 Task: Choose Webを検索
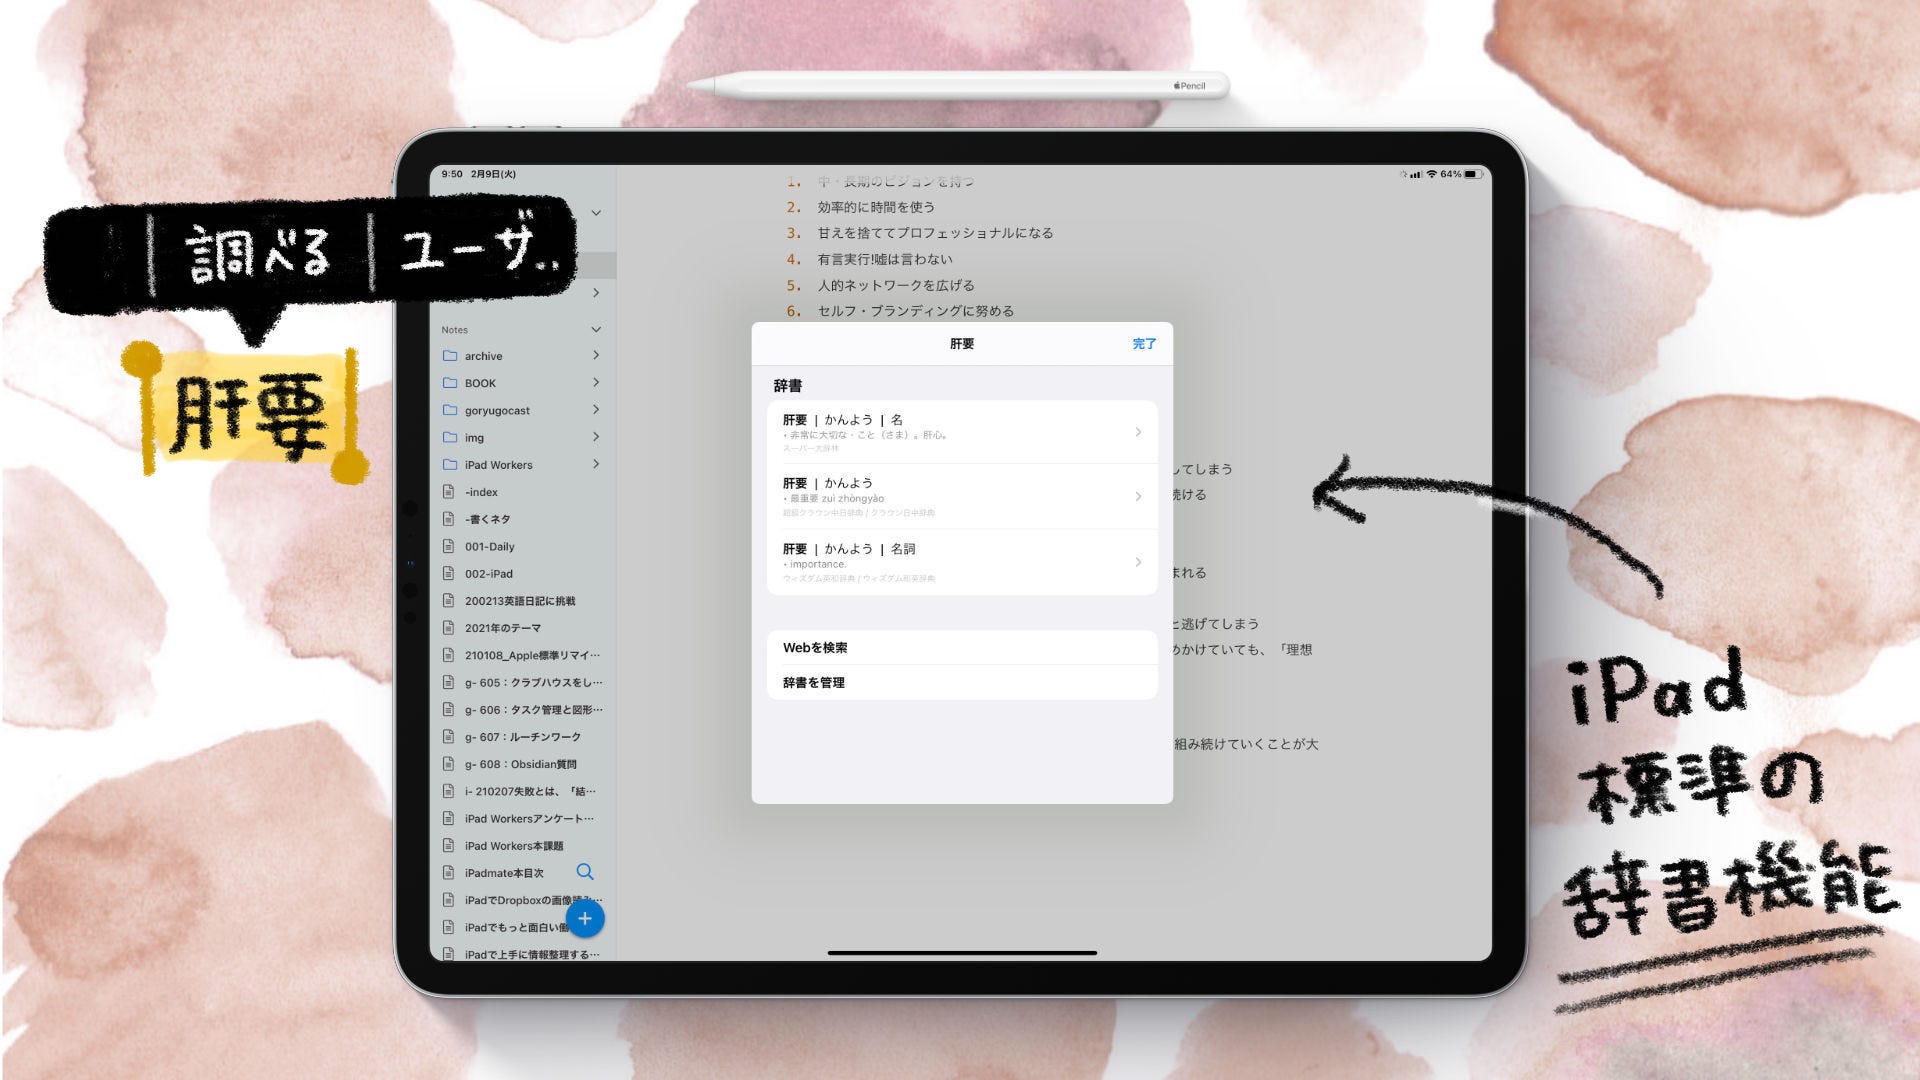coord(962,647)
